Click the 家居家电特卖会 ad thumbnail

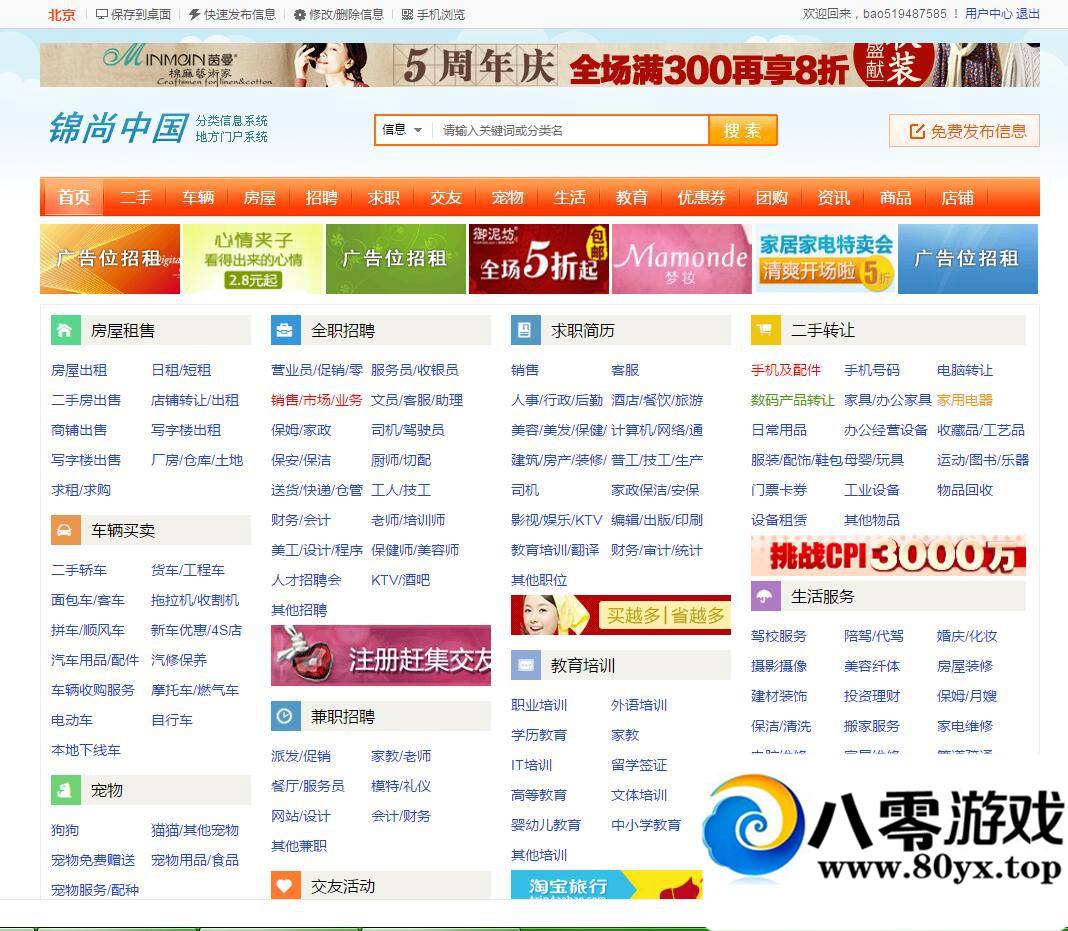pos(825,259)
